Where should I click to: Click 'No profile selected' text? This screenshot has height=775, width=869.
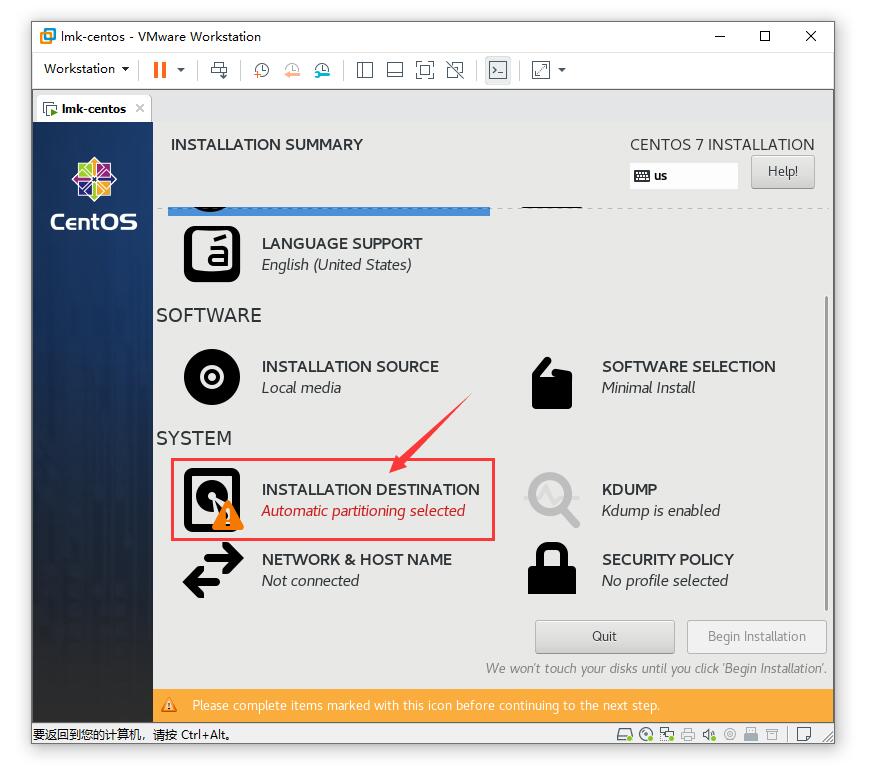[x=664, y=580]
